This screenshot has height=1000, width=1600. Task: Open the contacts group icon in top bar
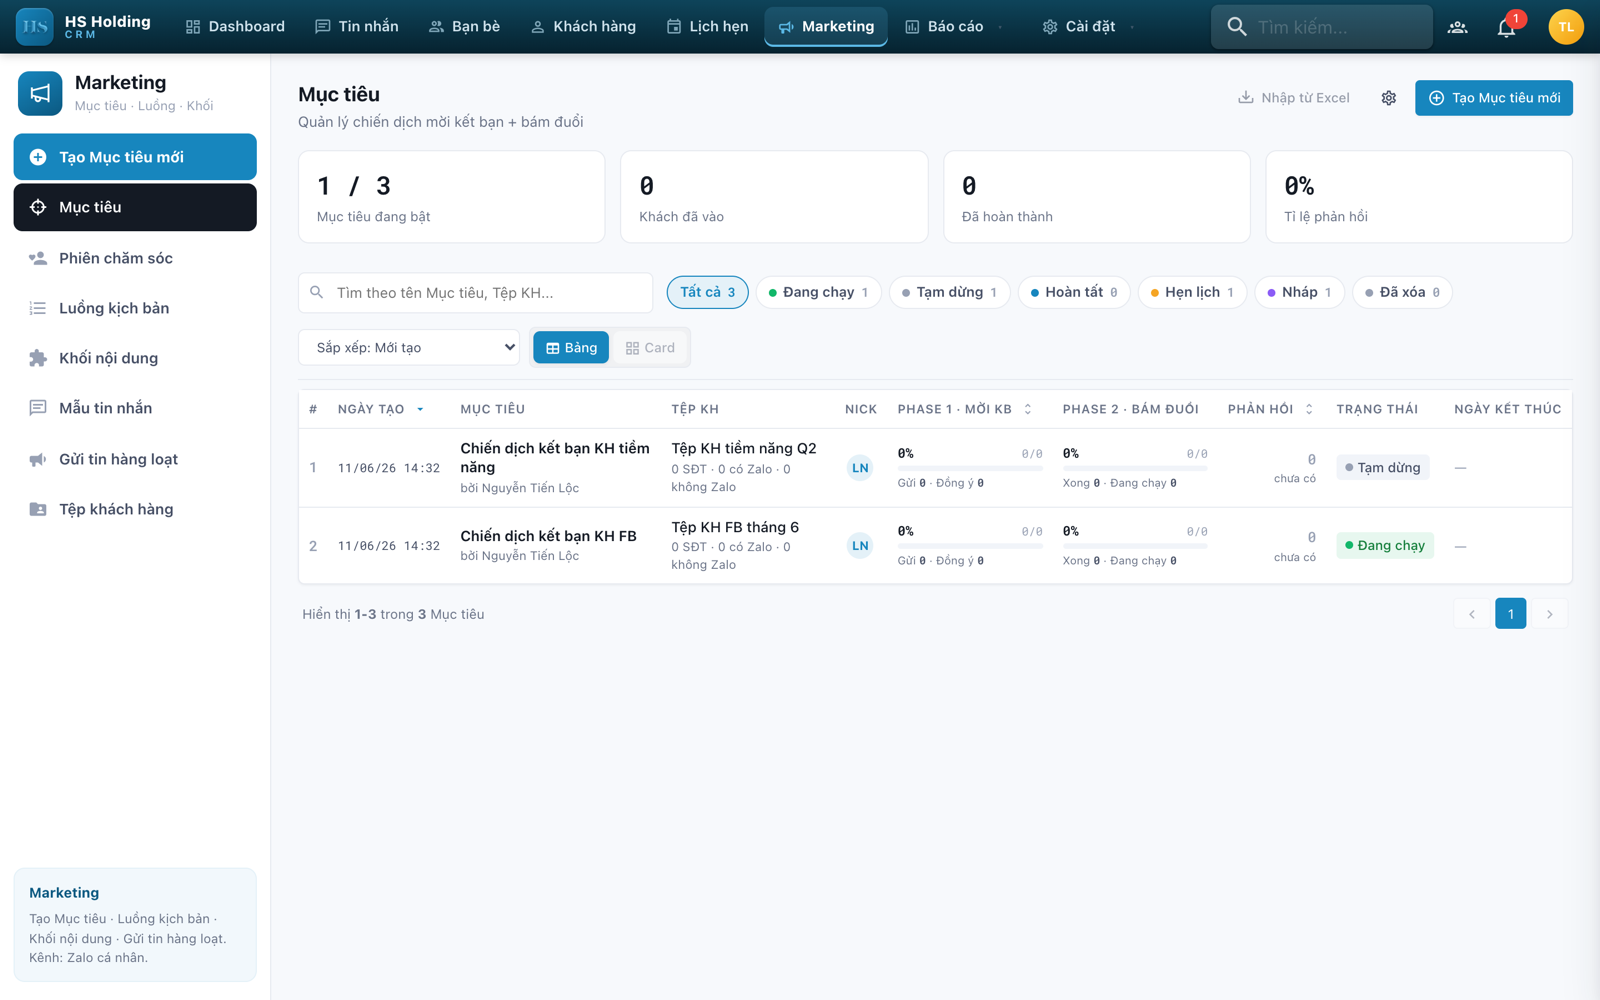click(1457, 27)
